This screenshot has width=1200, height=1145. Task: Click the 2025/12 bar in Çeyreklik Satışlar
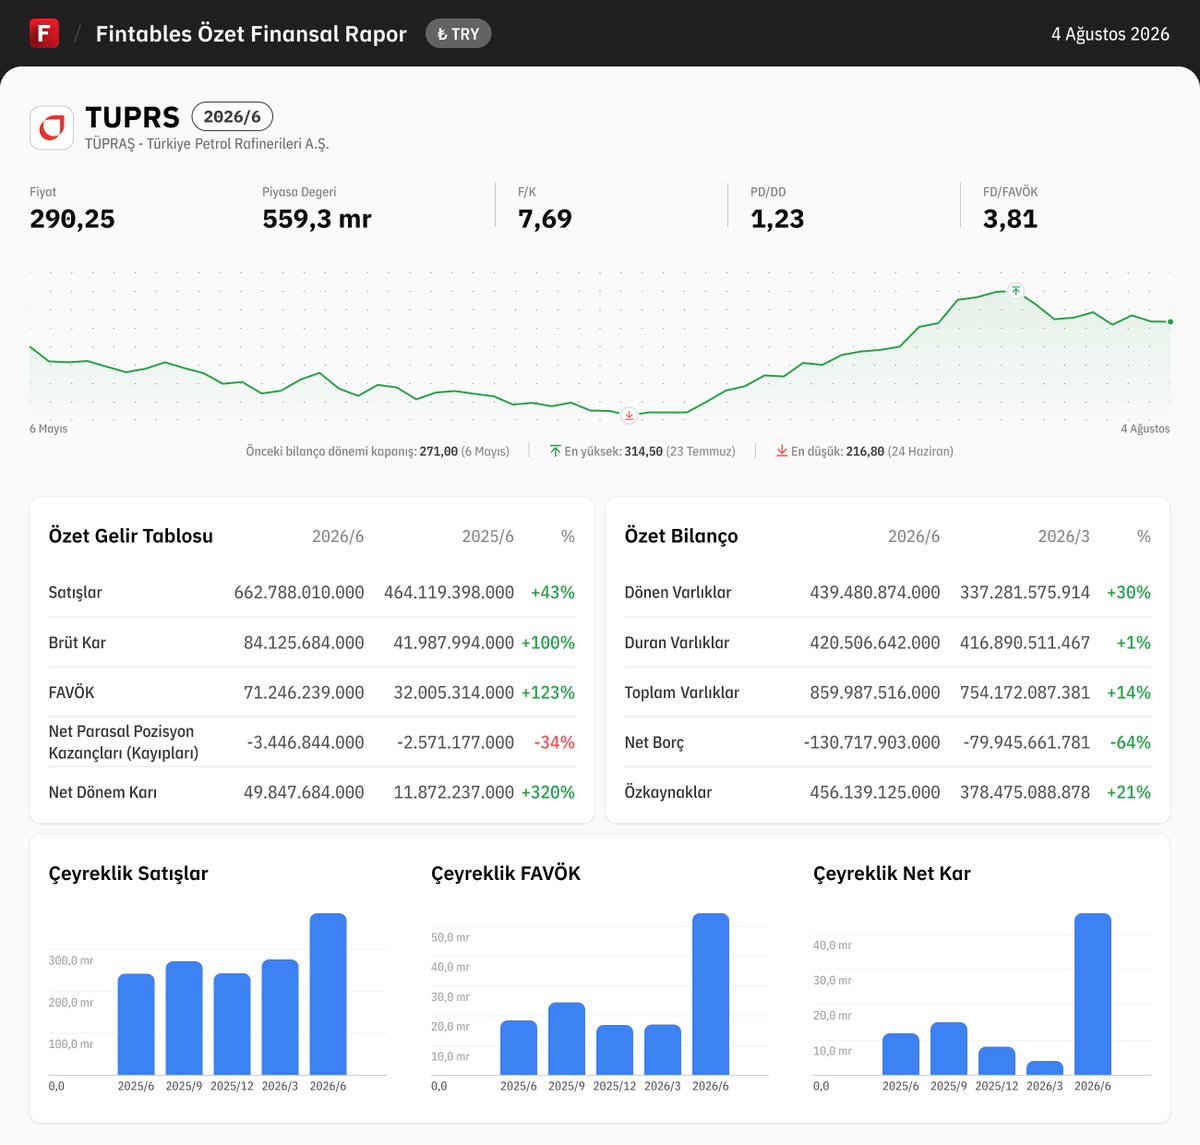tap(232, 1024)
